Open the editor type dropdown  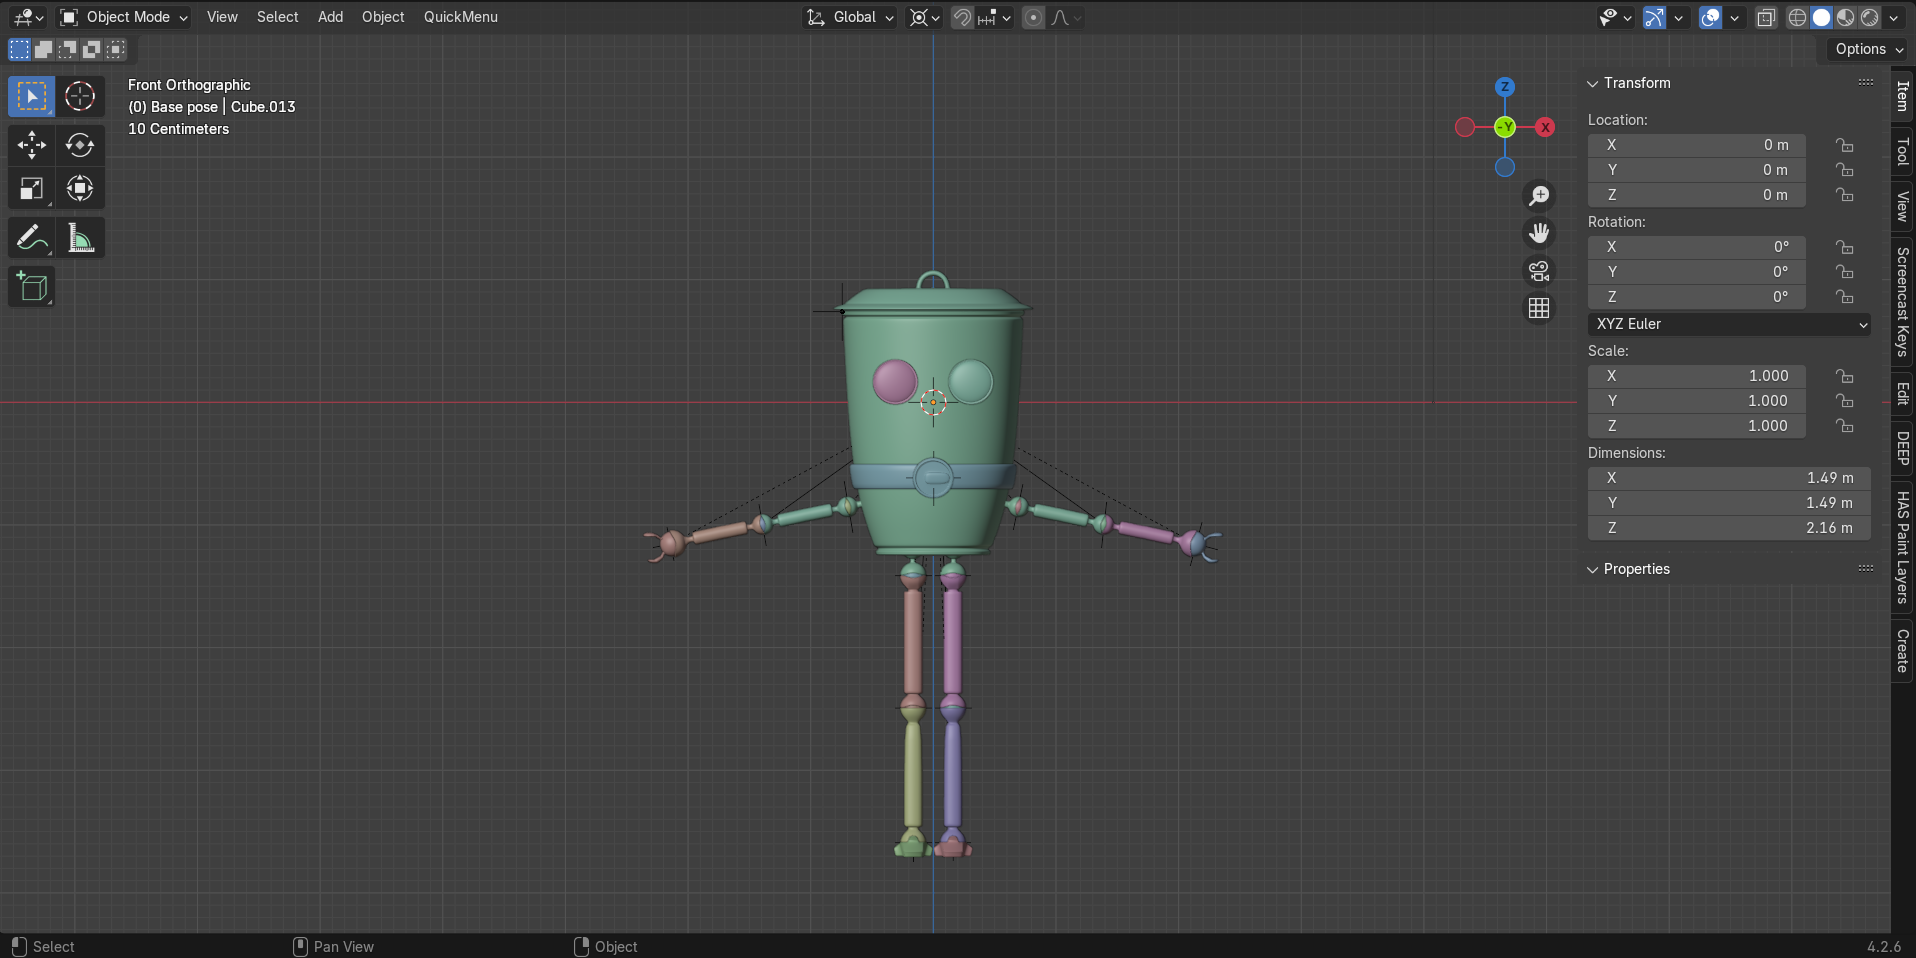click(x=28, y=17)
